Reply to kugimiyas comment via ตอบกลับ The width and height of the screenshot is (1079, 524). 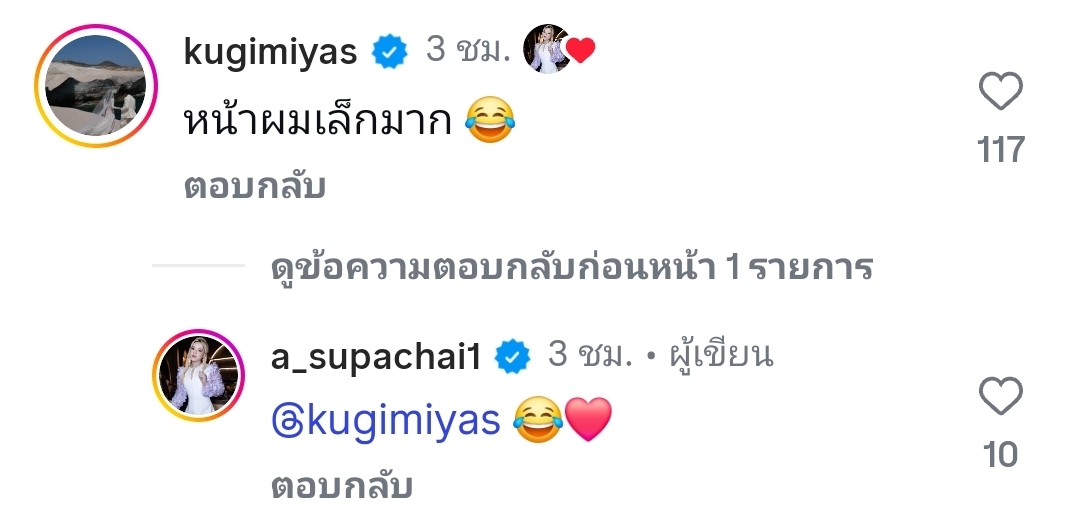coord(254,186)
